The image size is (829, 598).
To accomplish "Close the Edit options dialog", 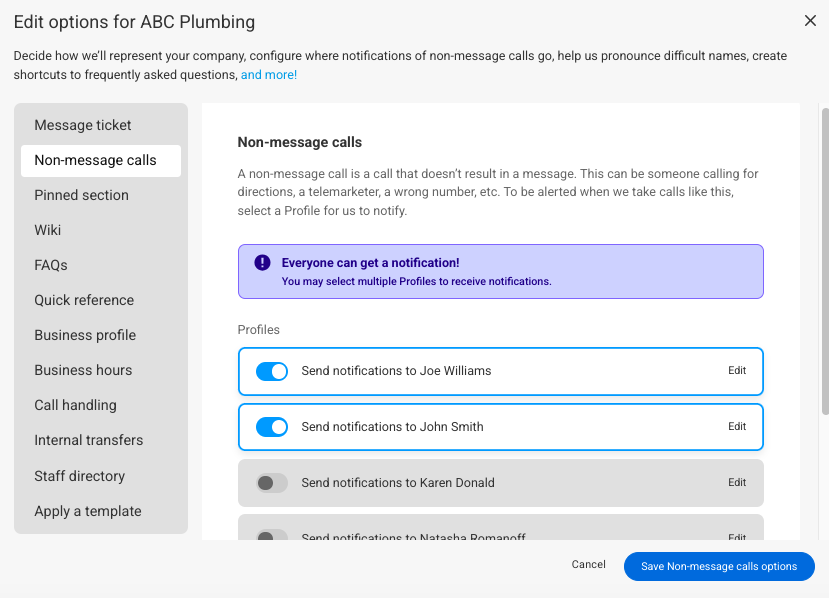I will pos(810,20).
